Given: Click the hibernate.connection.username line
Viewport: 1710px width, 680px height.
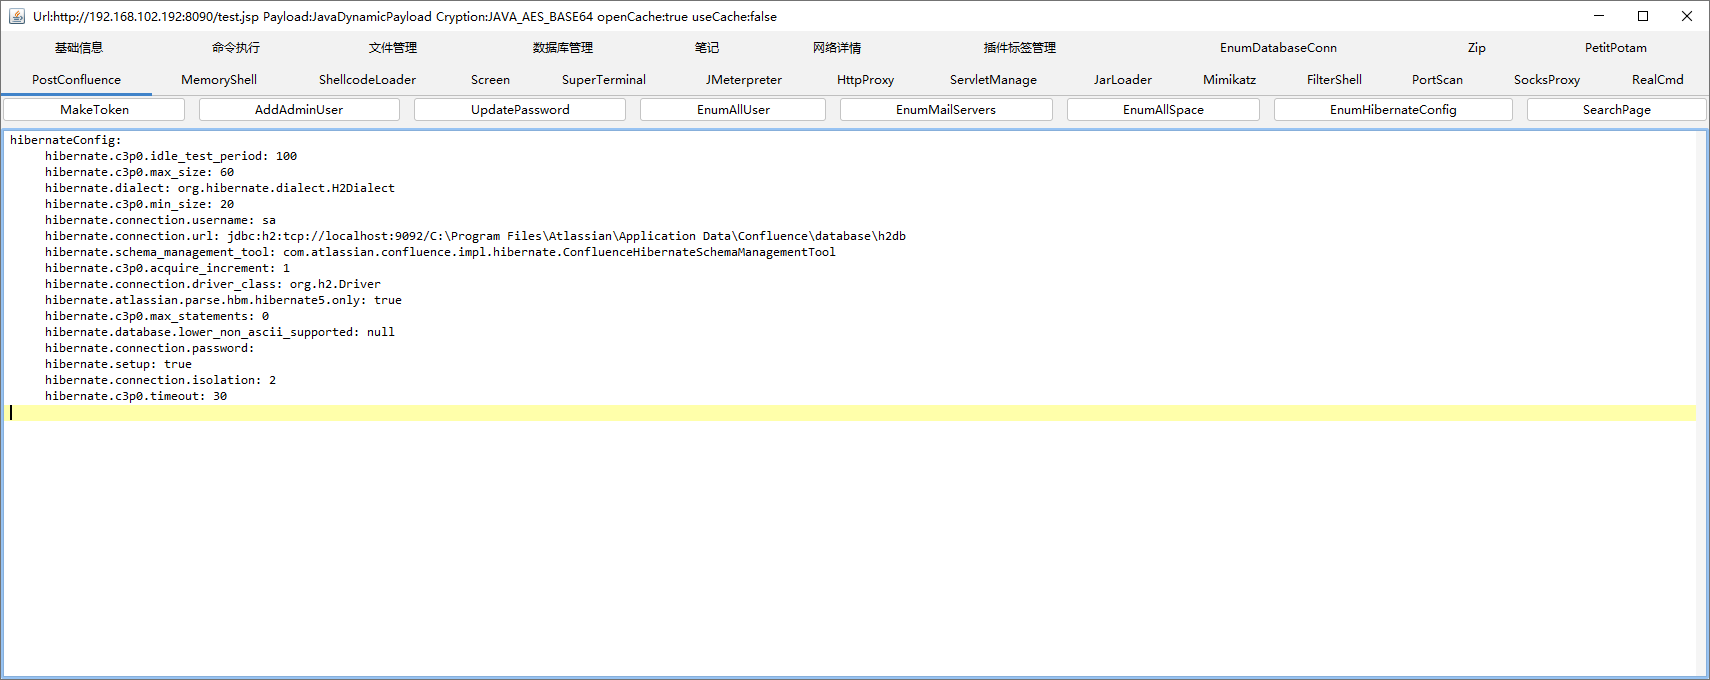Looking at the screenshot, I should point(160,220).
